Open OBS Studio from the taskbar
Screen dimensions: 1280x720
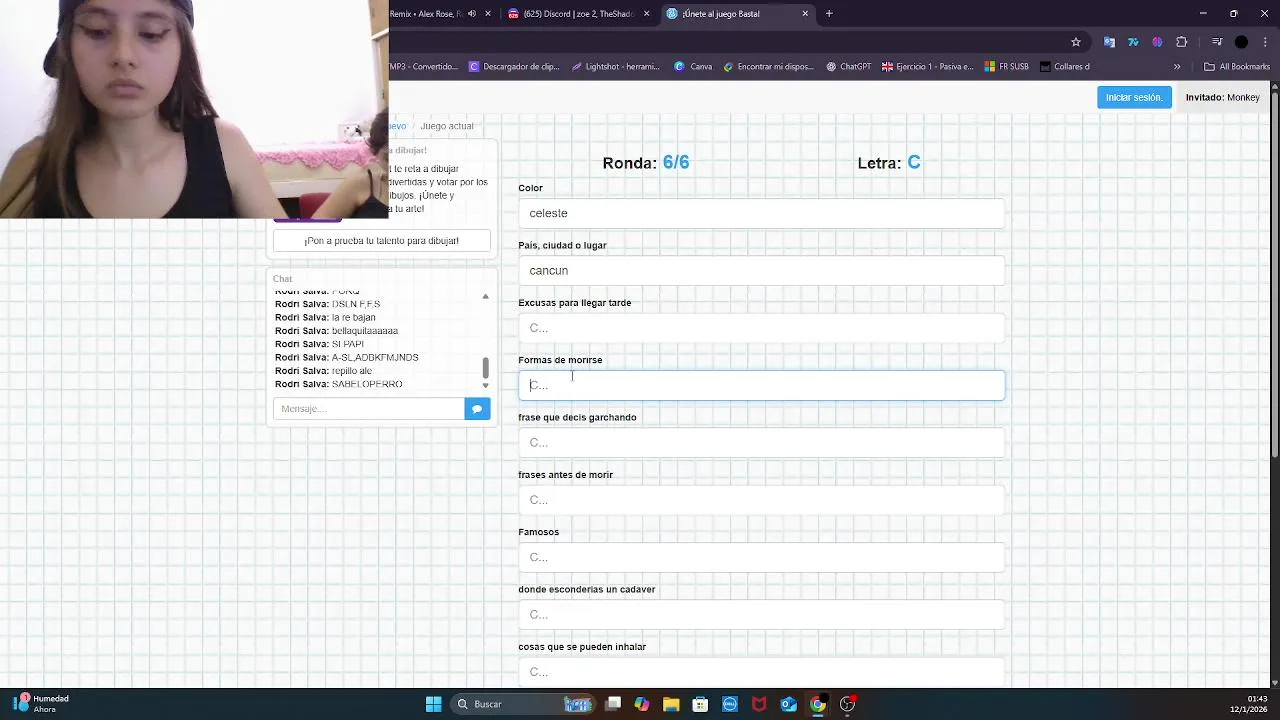point(847,704)
